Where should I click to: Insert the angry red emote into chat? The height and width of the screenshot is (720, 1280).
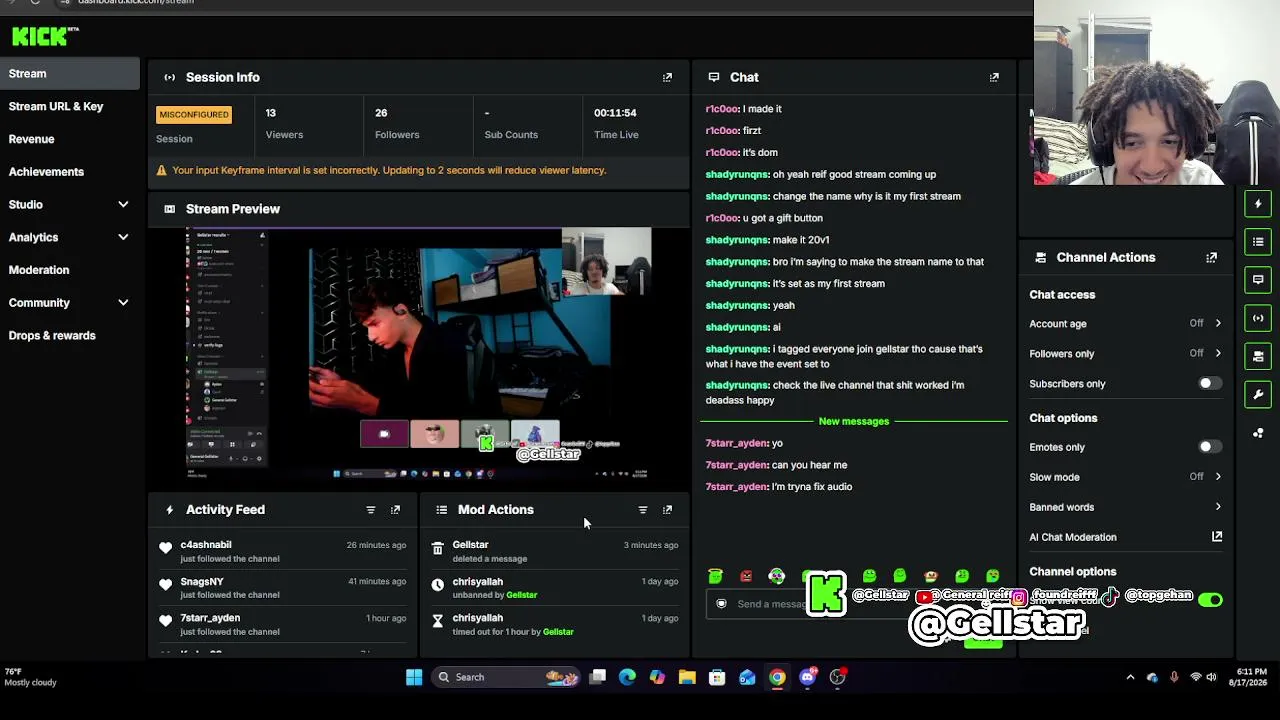(746, 576)
